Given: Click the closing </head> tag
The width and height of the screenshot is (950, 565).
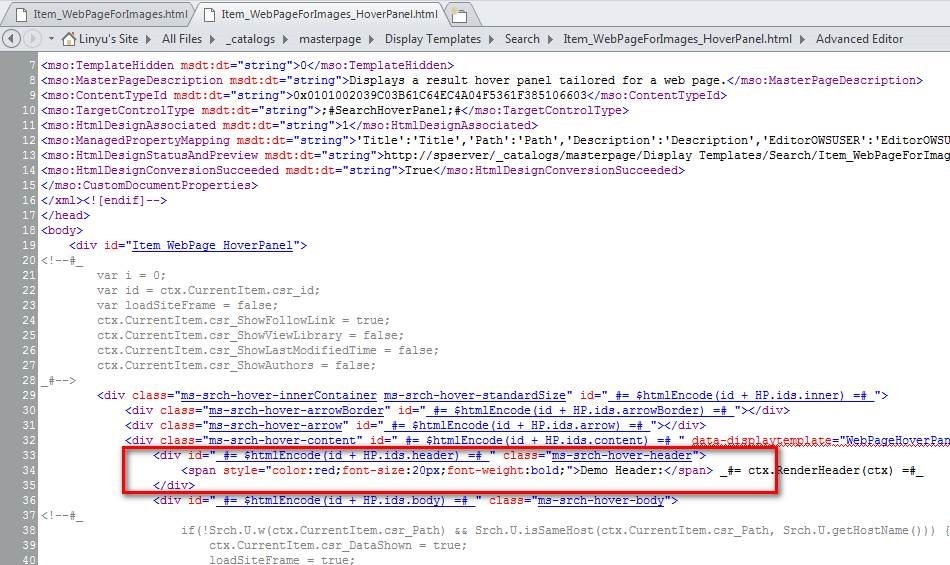Looking at the screenshot, I should point(65,216).
